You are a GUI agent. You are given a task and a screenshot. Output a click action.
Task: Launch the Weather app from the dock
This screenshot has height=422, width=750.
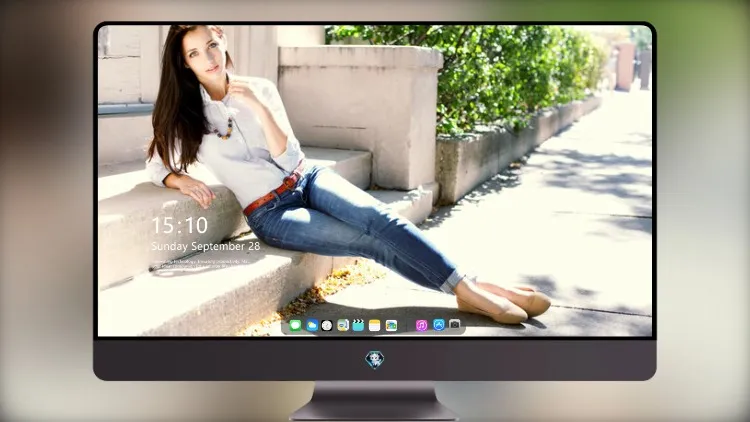tap(312, 325)
